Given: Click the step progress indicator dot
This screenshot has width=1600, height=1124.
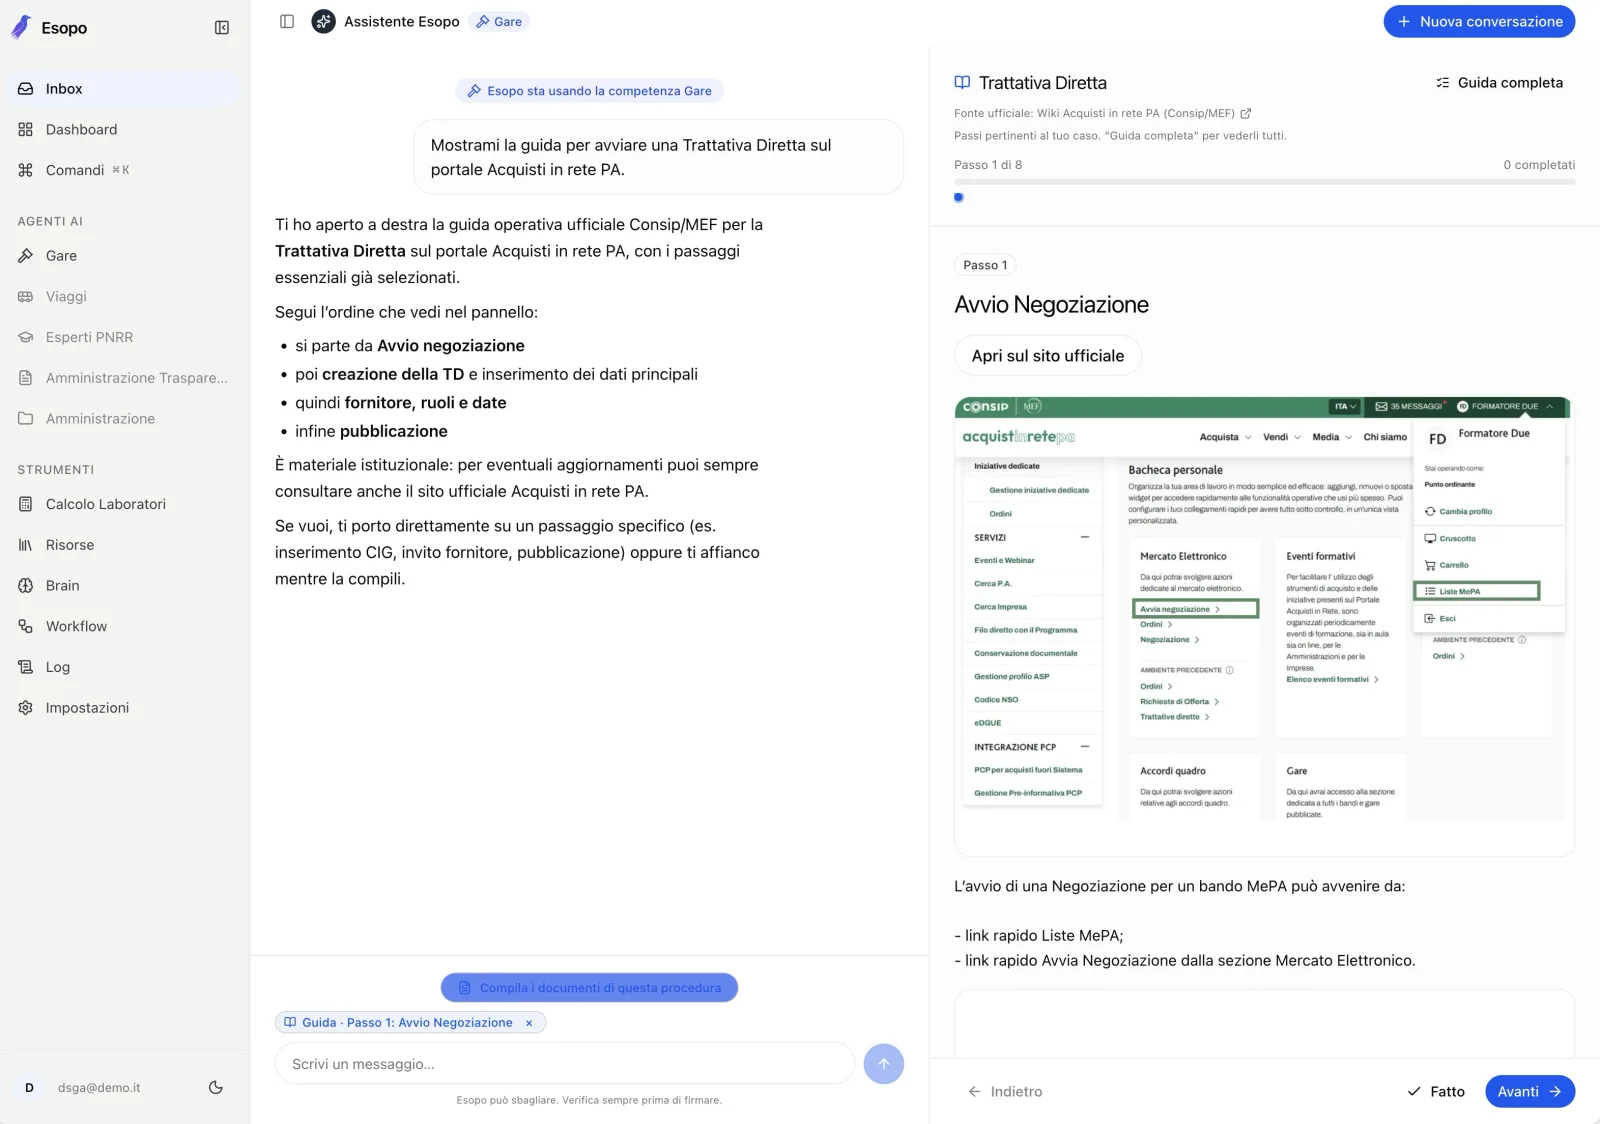Looking at the screenshot, I should click(x=959, y=198).
